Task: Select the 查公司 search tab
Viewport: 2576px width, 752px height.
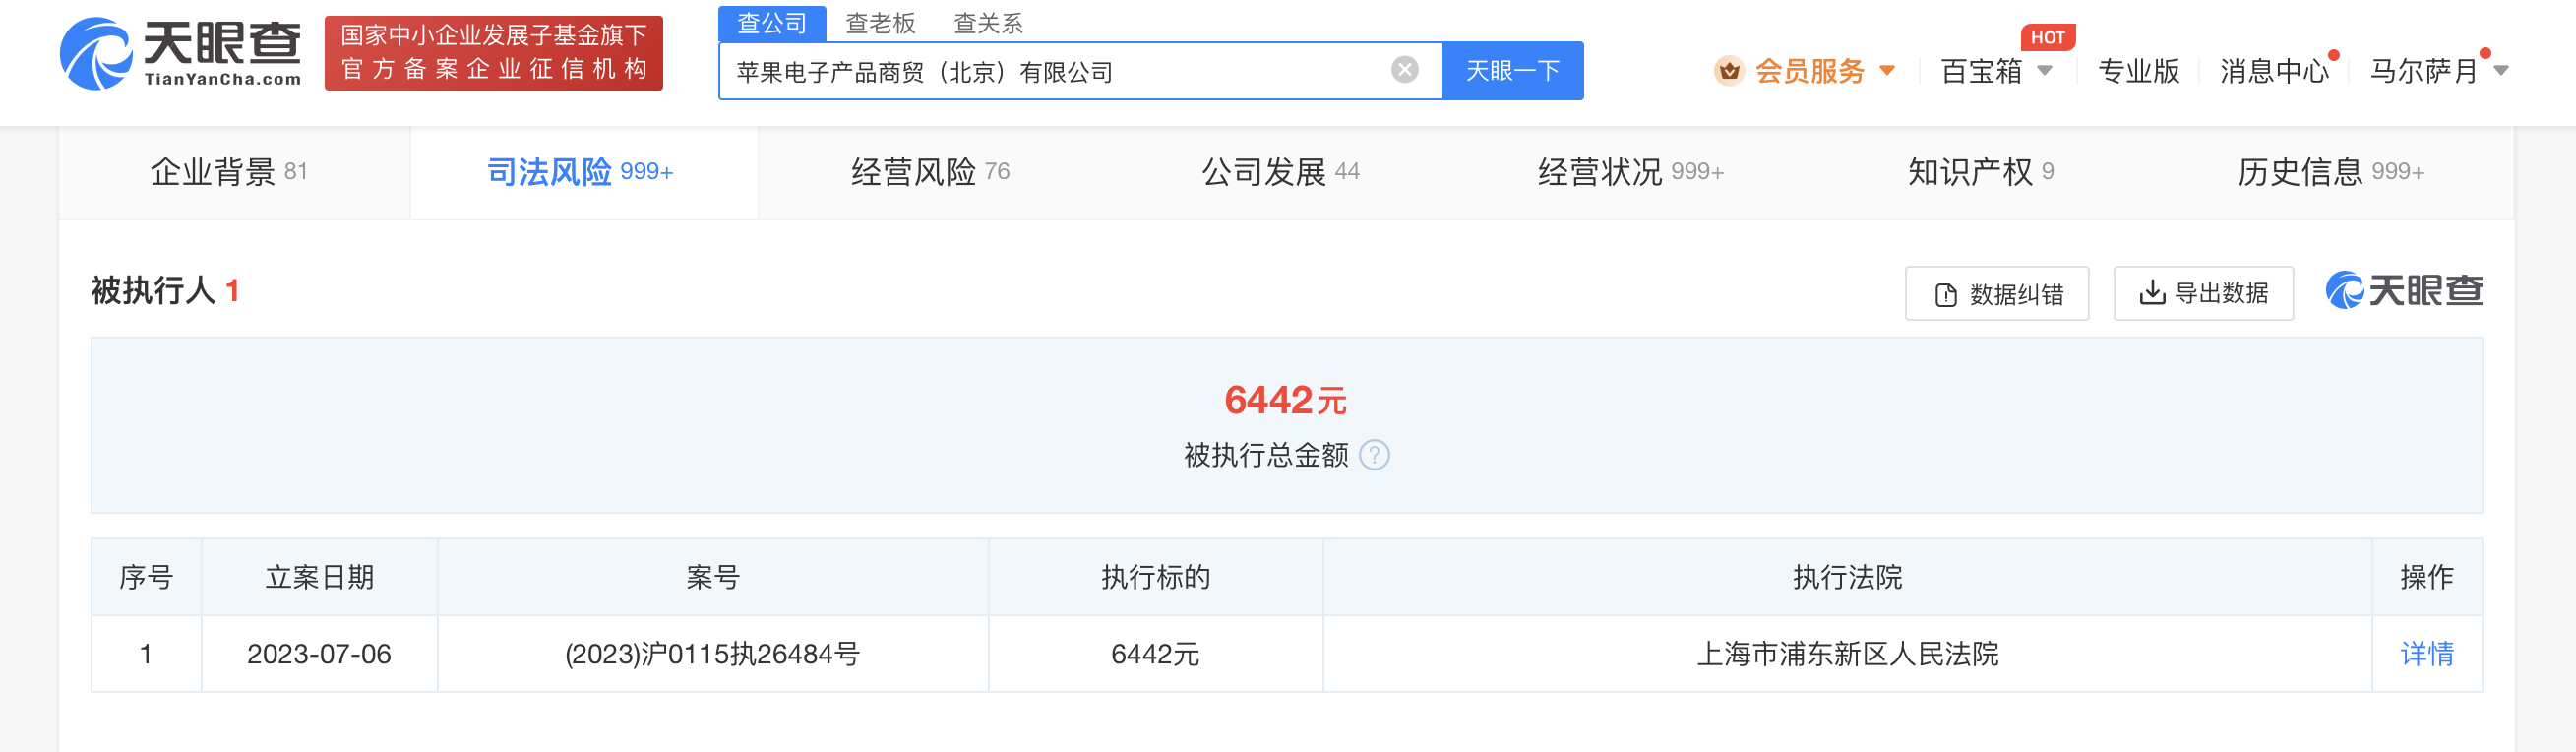Action: pyautogui.click(x=772, y=23)
